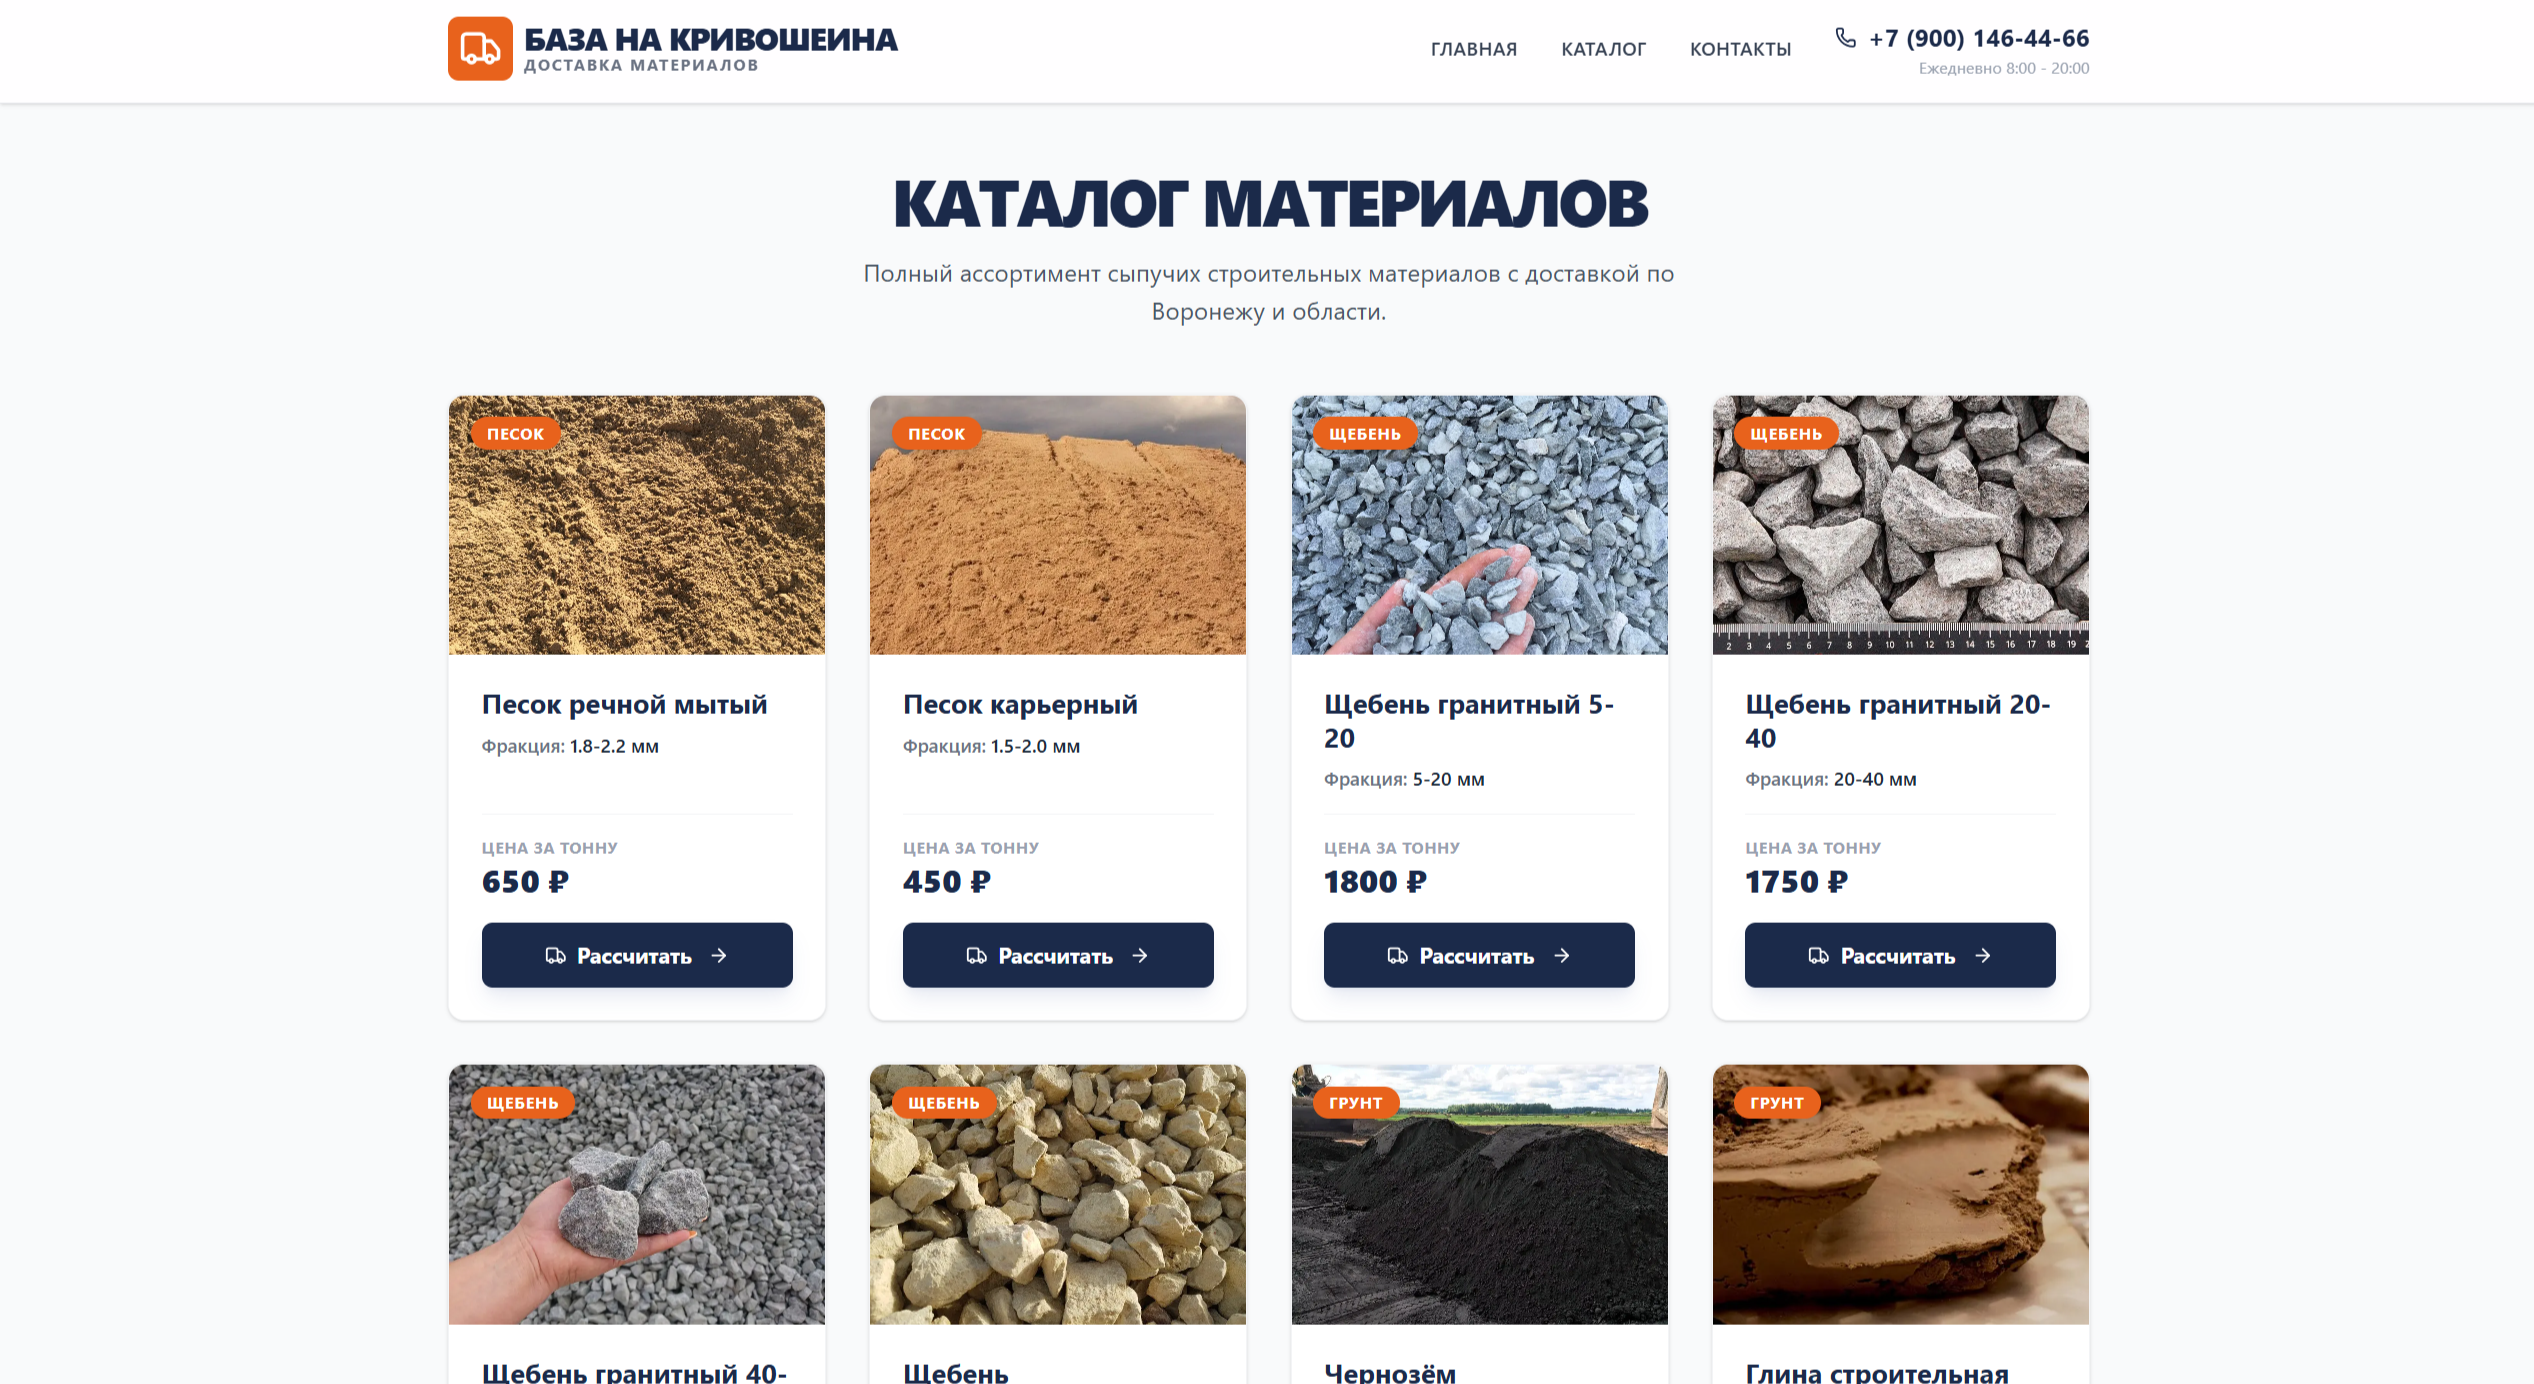Go to the КОНТАКТЫ page

[1740, 49]
